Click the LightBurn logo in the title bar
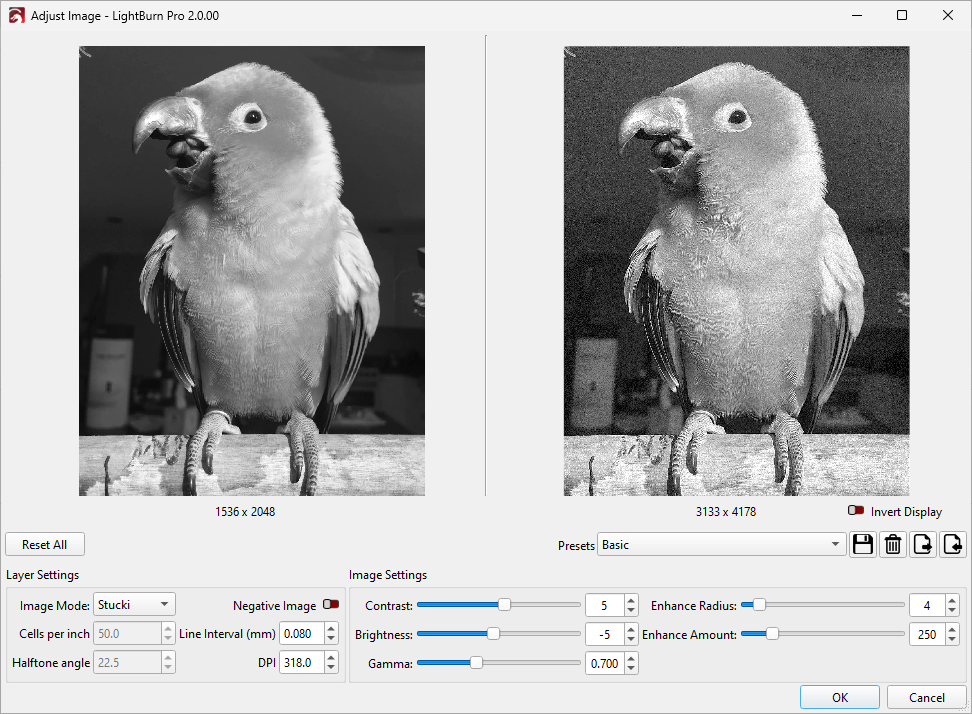 pos(16,16)
